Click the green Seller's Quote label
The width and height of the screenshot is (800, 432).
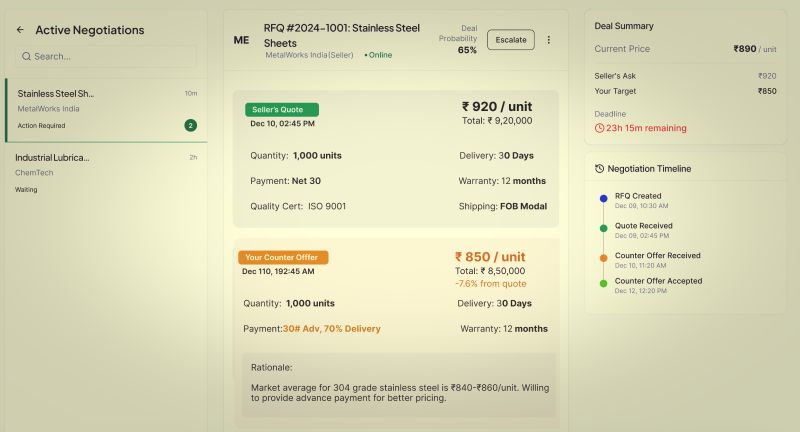pos(282,109)
